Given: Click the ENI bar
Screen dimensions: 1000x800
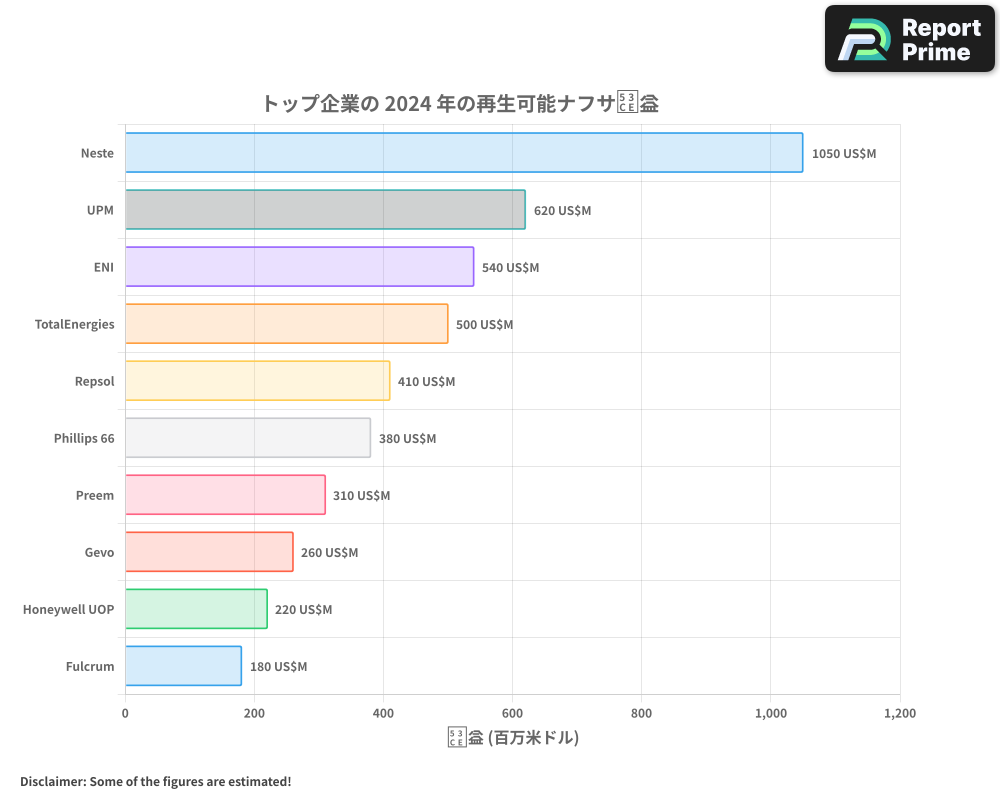Looking at the screenshot, I should 300,267.
